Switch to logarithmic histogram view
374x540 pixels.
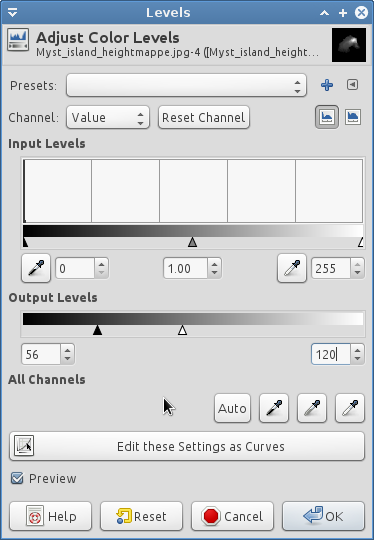(353, 117)
